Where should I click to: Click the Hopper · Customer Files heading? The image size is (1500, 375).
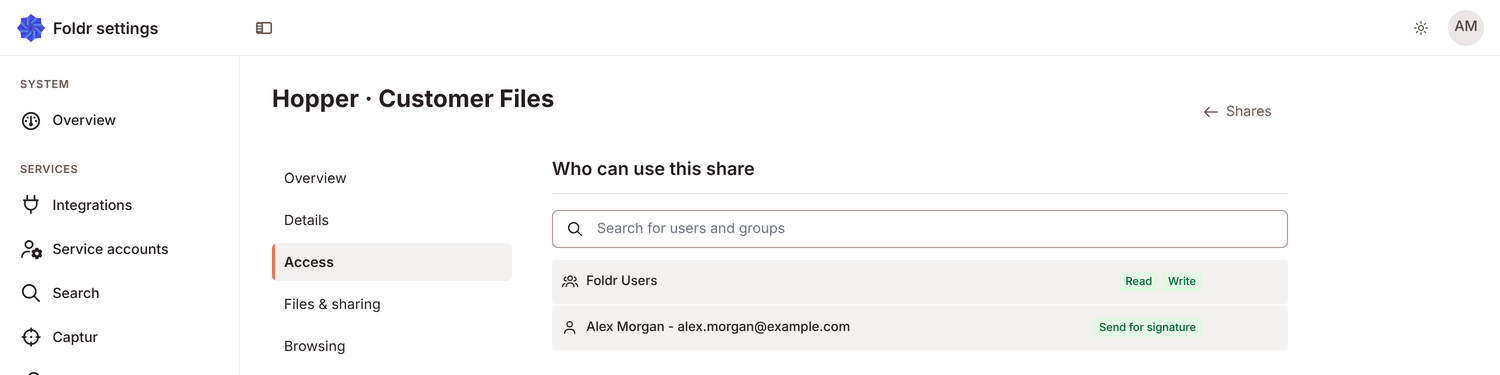tap(413, 99)
